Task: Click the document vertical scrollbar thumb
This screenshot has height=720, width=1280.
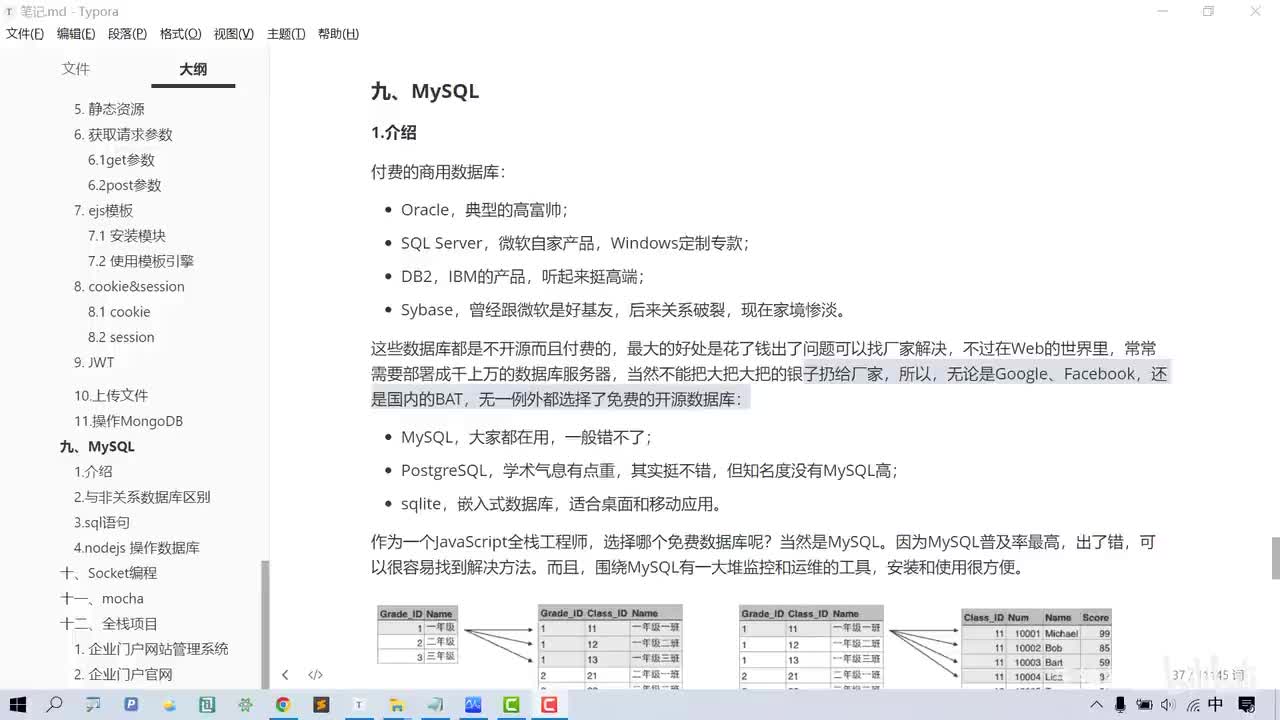Action: pos(1275,558)
